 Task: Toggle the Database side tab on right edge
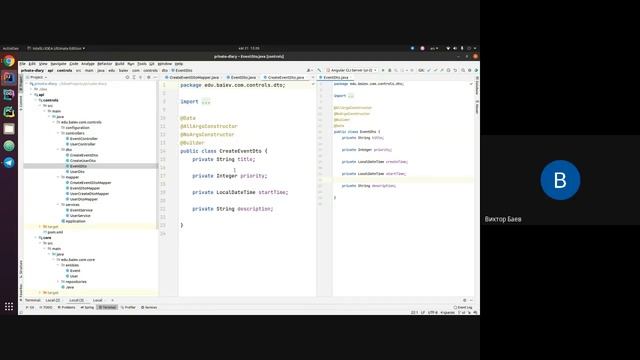[x=477, y=85]
